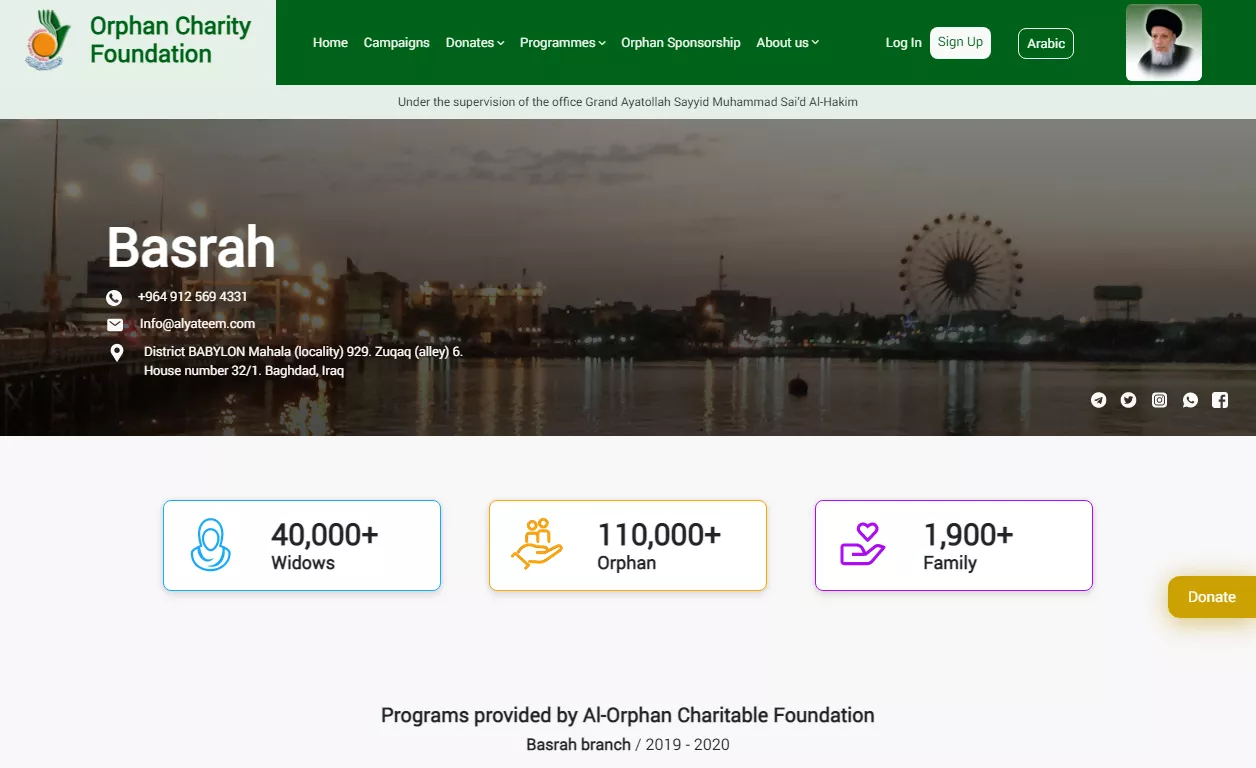Click the orphan hand icon in the Orphan card
The image size is (1256, 768).
click(537, 545)
